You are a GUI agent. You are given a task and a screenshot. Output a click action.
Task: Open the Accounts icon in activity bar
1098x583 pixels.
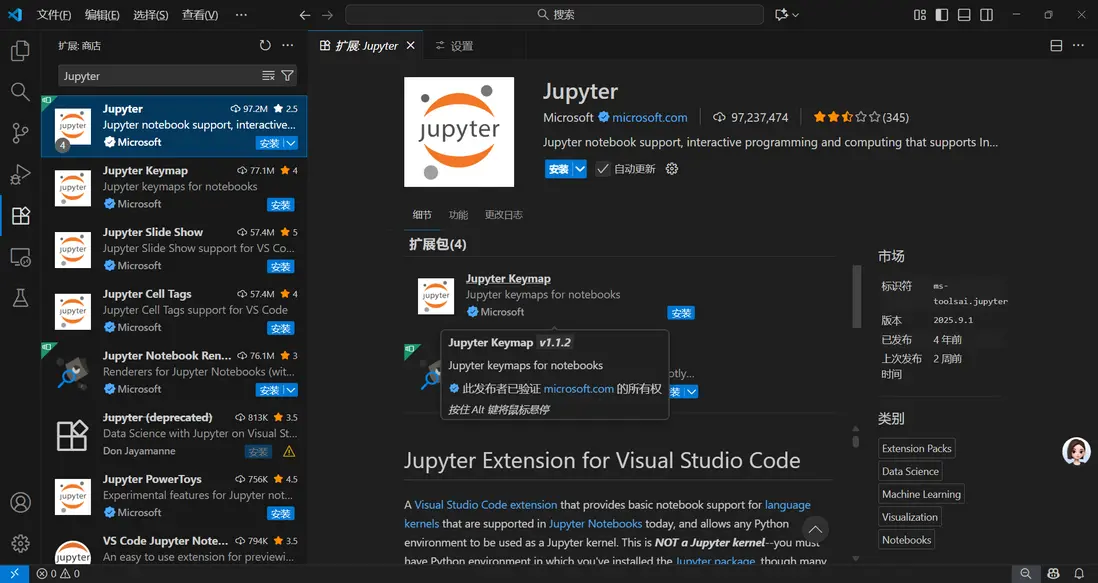(x=20, y=502)
